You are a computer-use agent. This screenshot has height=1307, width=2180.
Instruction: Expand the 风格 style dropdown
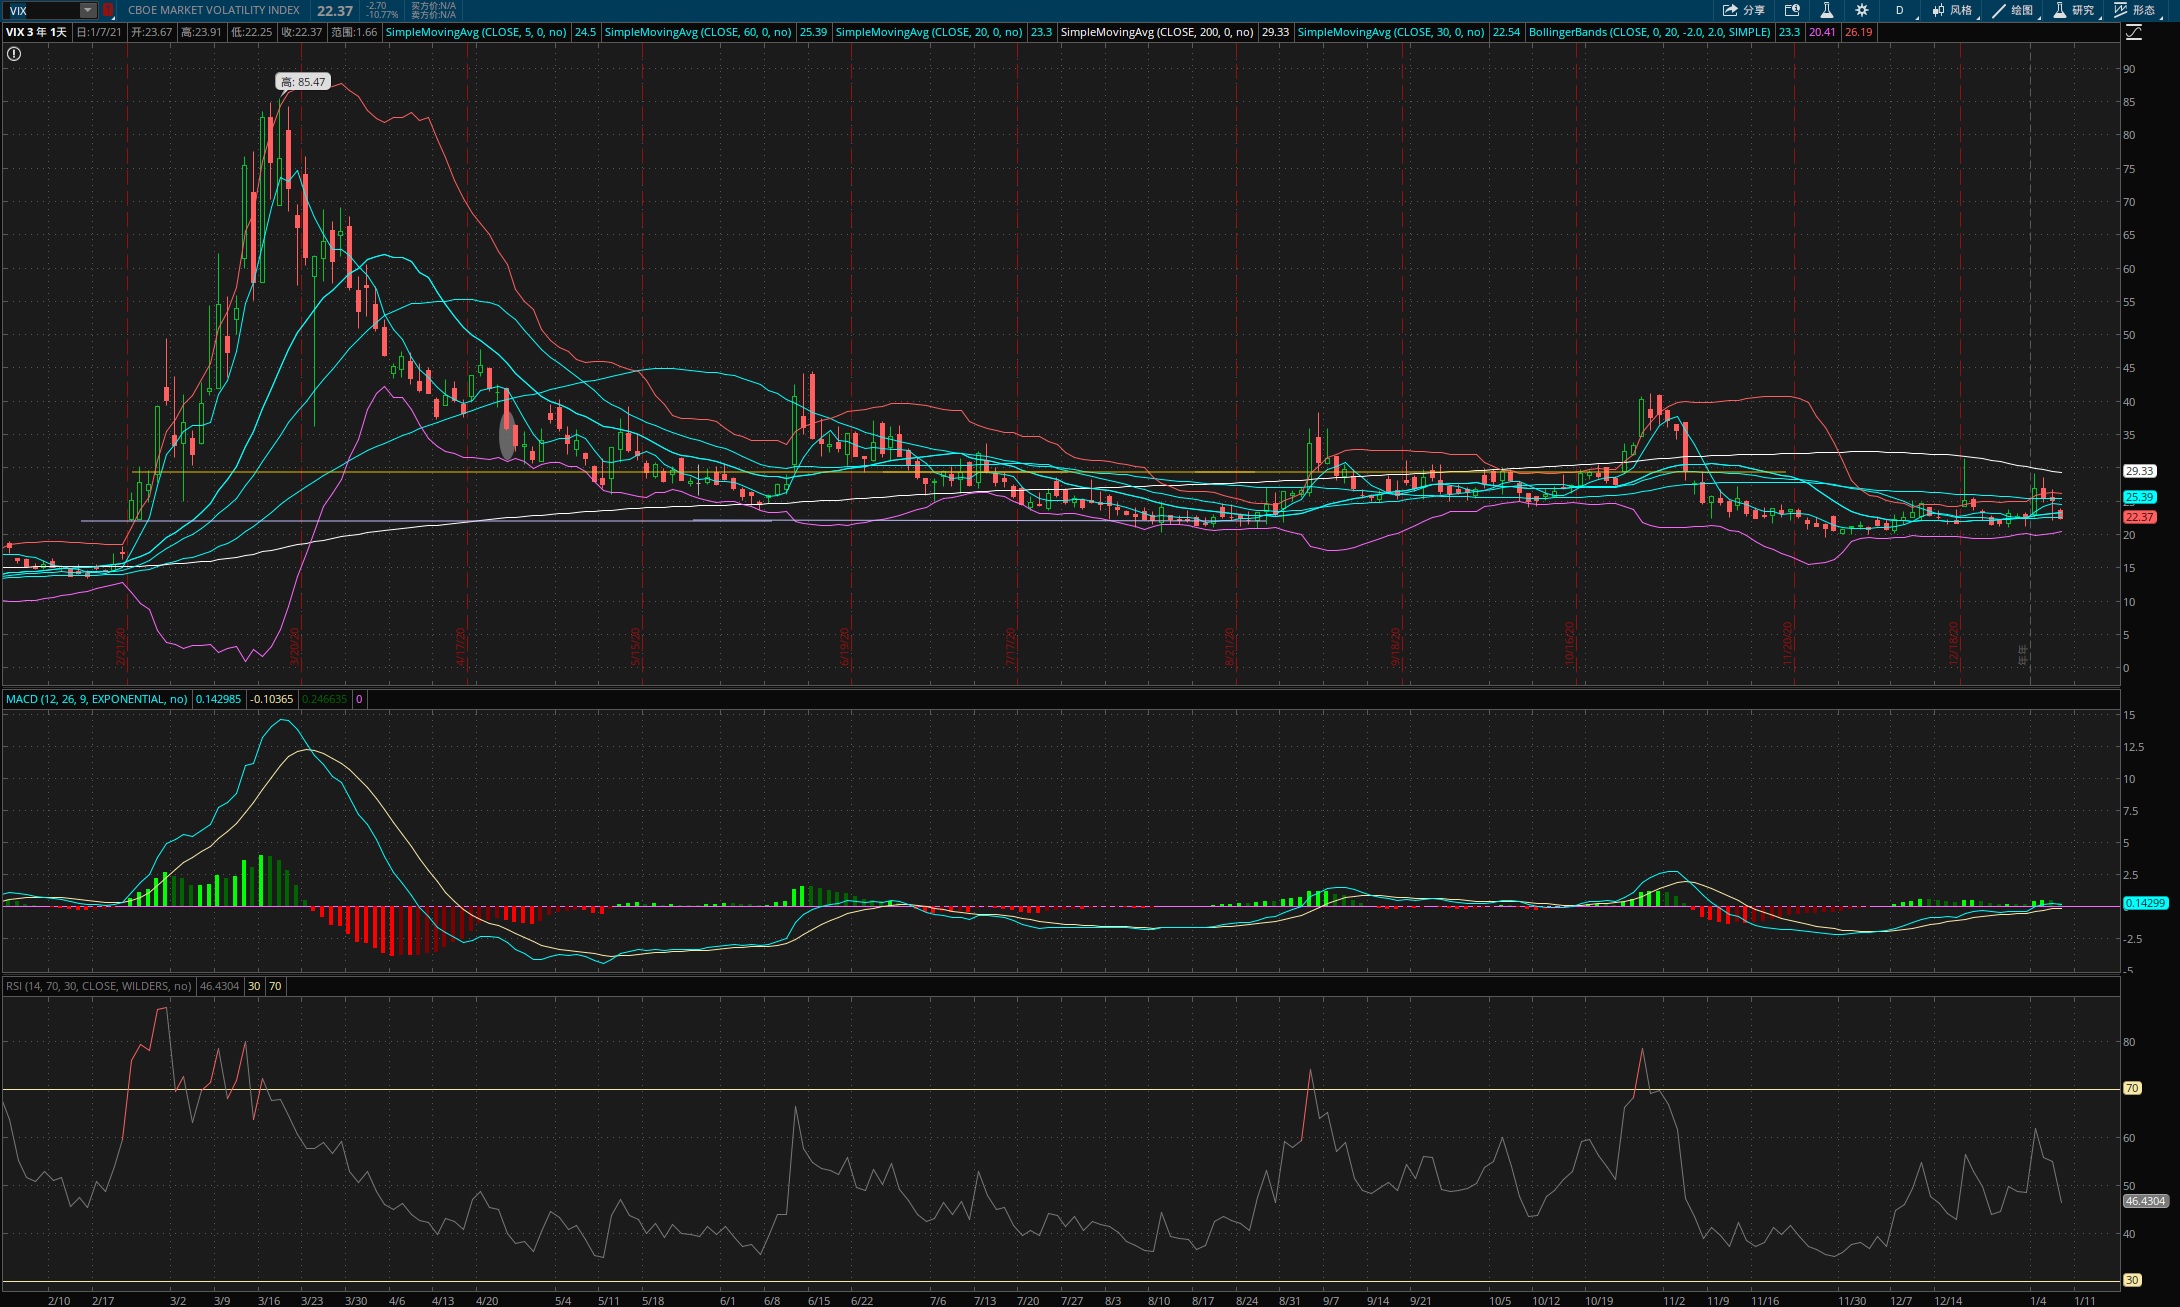tap(1953, 10)
